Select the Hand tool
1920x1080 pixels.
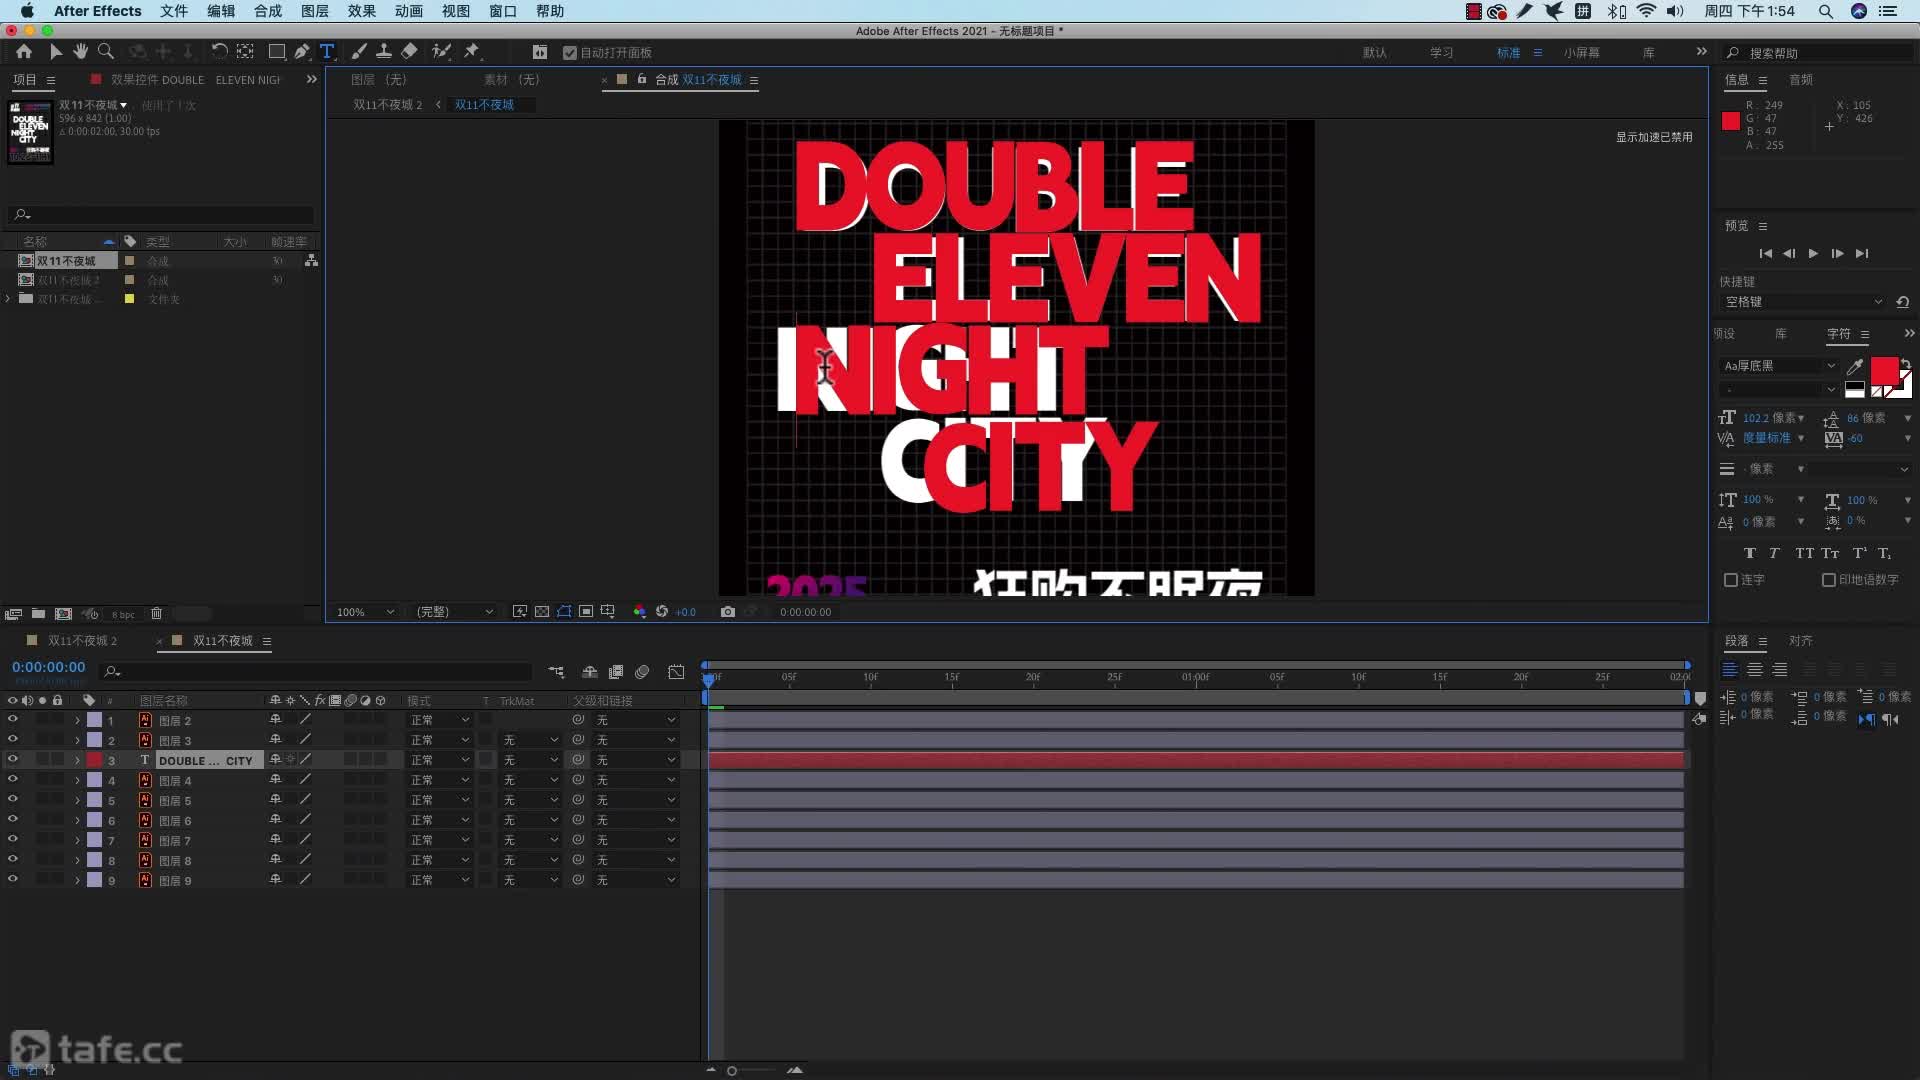81,51
